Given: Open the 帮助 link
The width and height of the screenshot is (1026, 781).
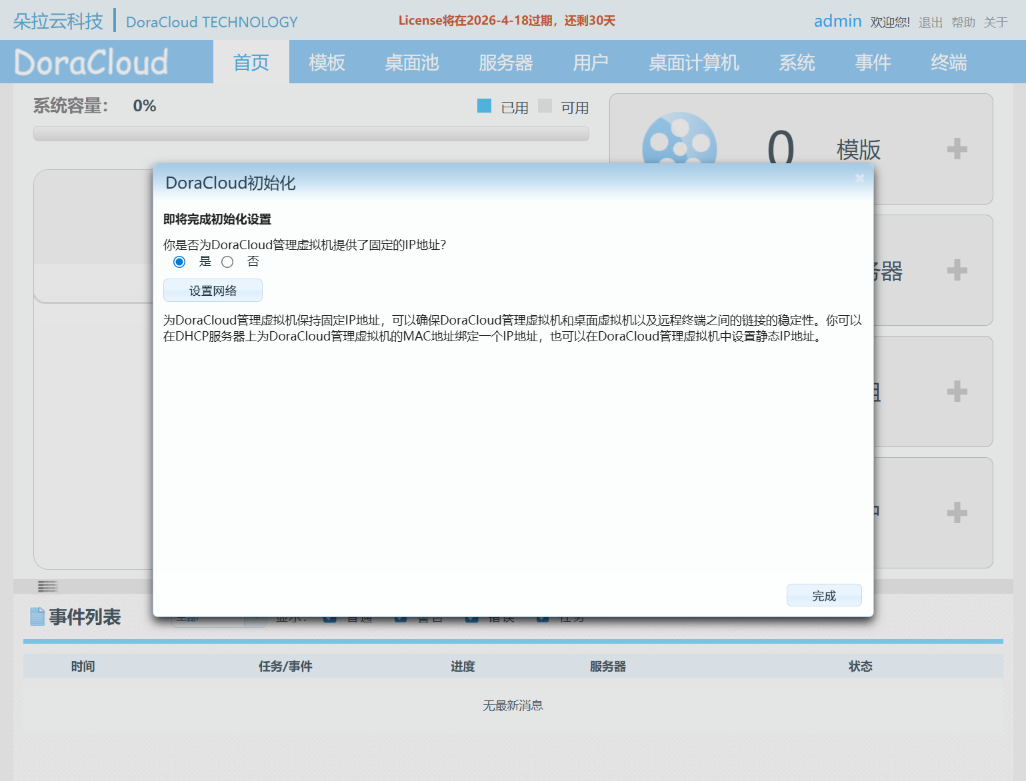Looking at the screenshot, I should tap(963, 22).
